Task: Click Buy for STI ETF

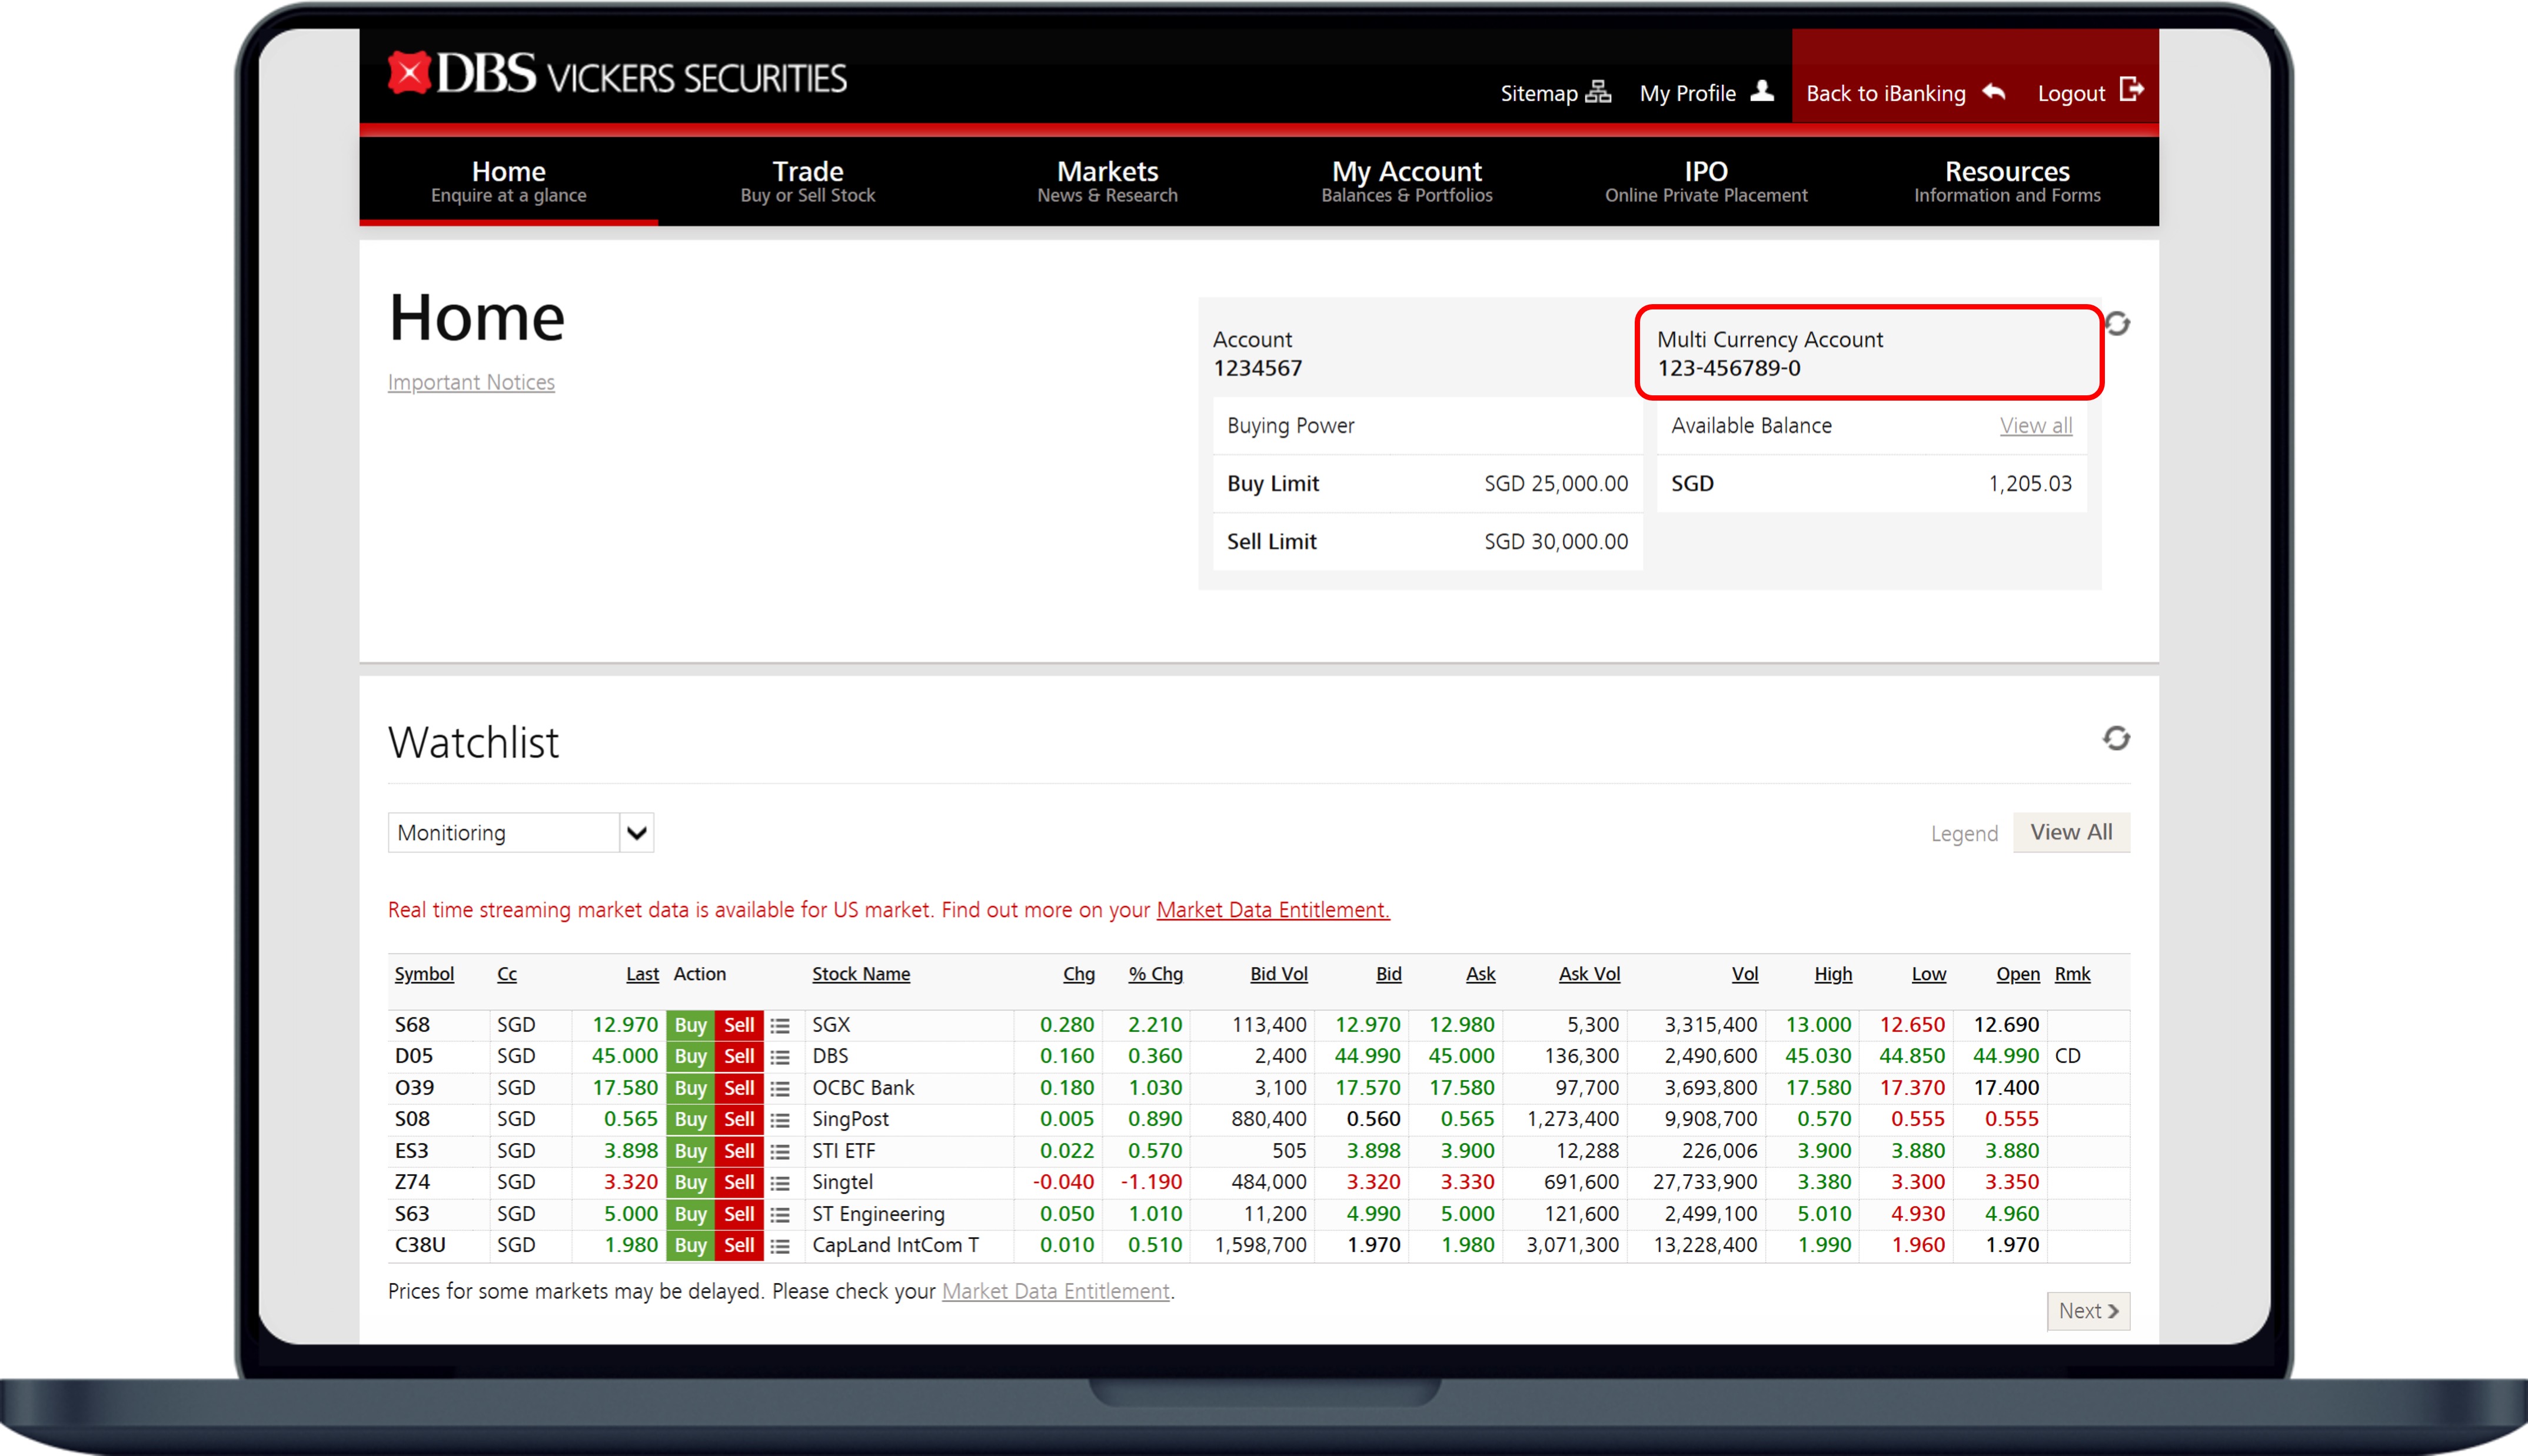Action: pos(690,1151)
